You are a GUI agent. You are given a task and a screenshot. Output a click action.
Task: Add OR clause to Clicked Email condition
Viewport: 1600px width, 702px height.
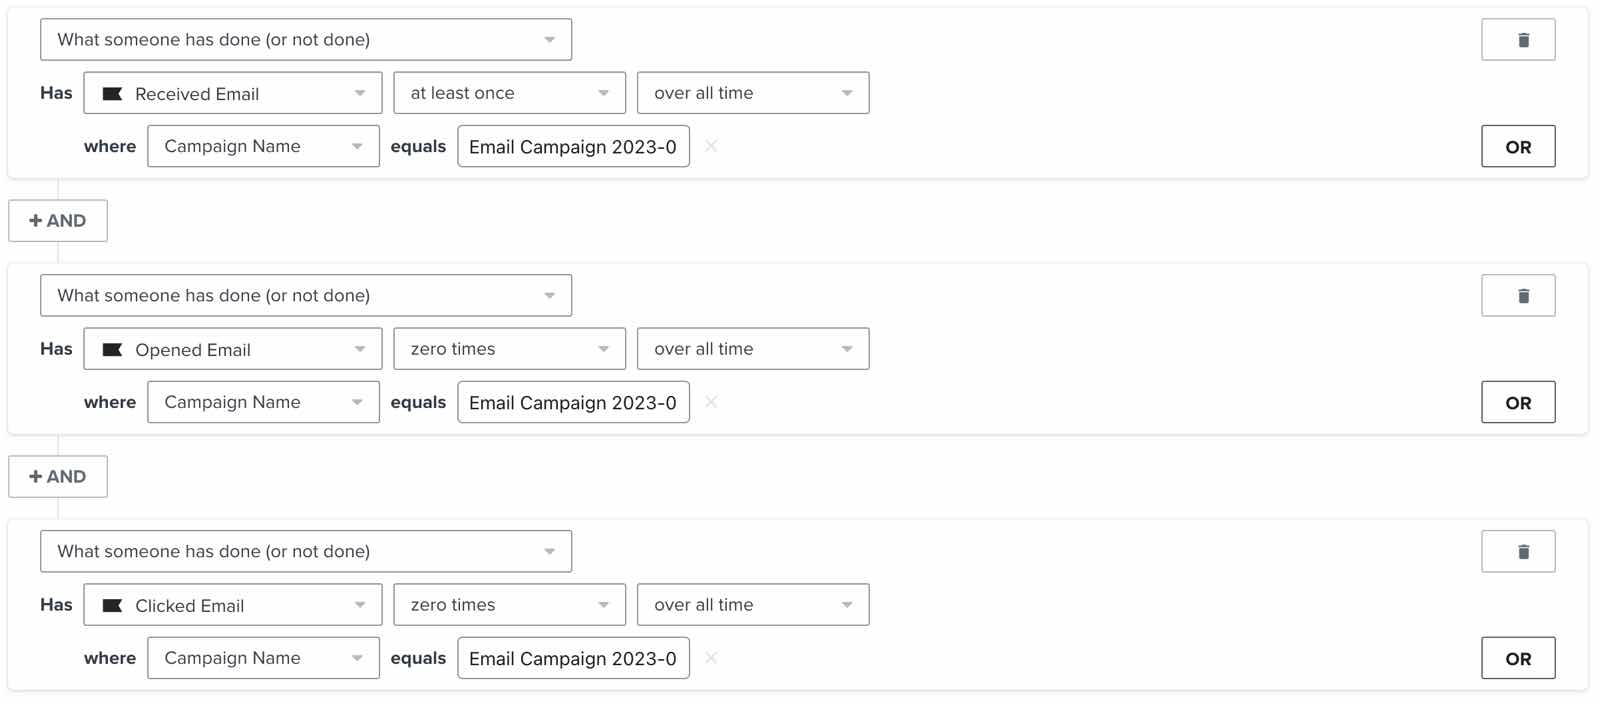1518,658
